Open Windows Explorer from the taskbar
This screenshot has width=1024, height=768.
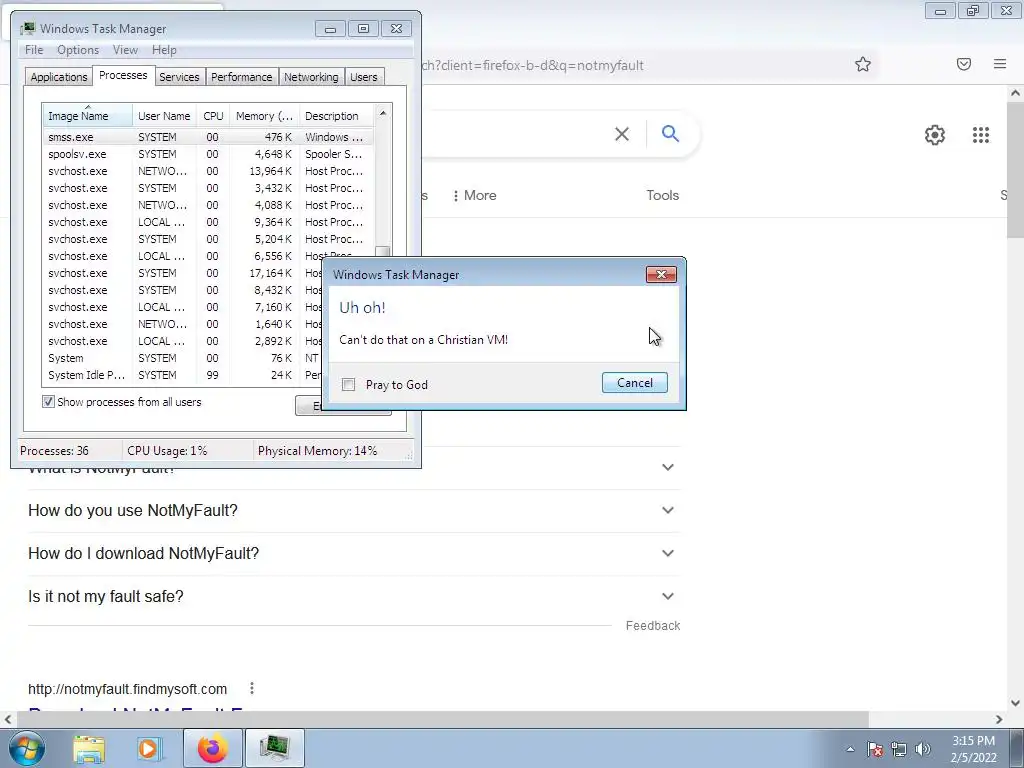89,748
